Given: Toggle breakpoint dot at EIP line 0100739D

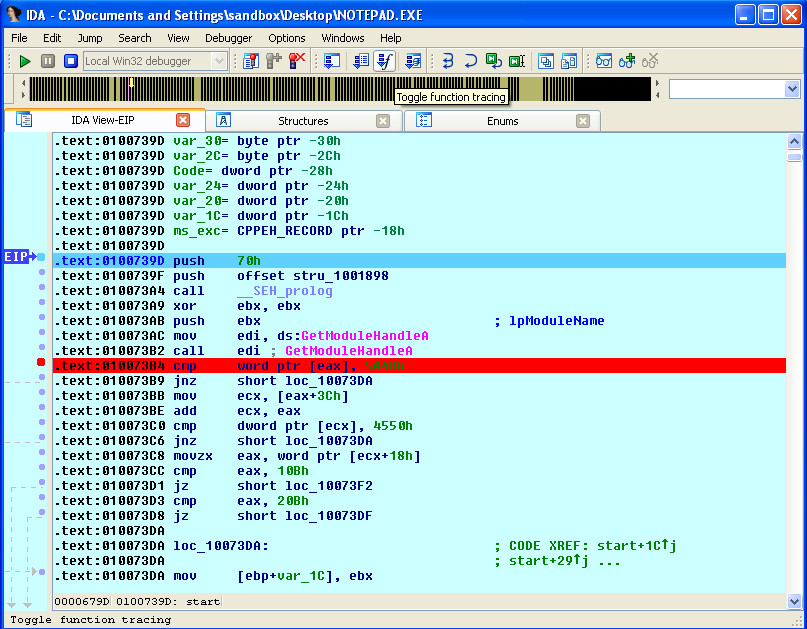Looking at the screenshot, I should [41, 257].
